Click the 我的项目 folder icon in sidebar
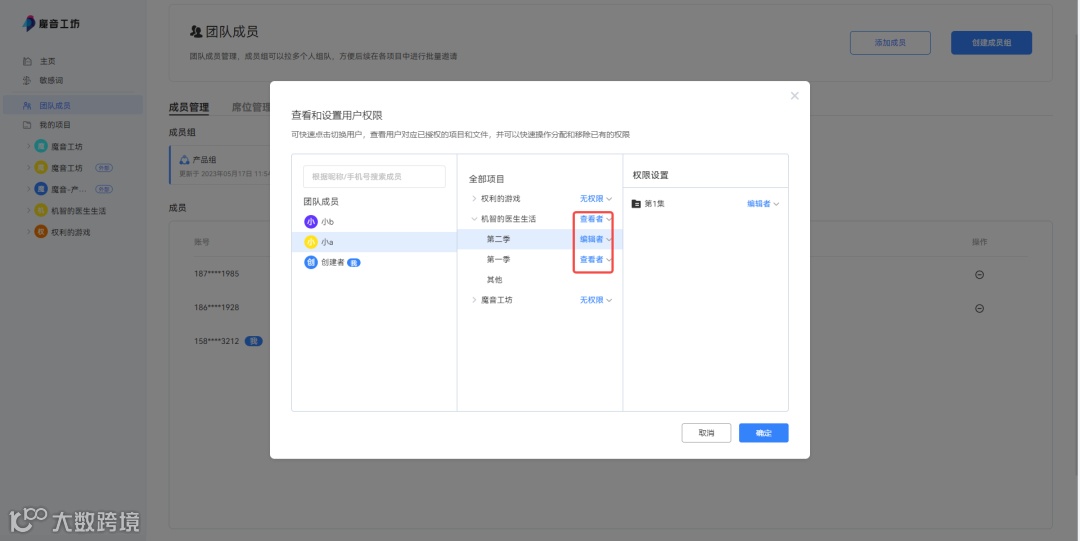The height and width of the screenshot is (541, 1080). click(27, 125)
